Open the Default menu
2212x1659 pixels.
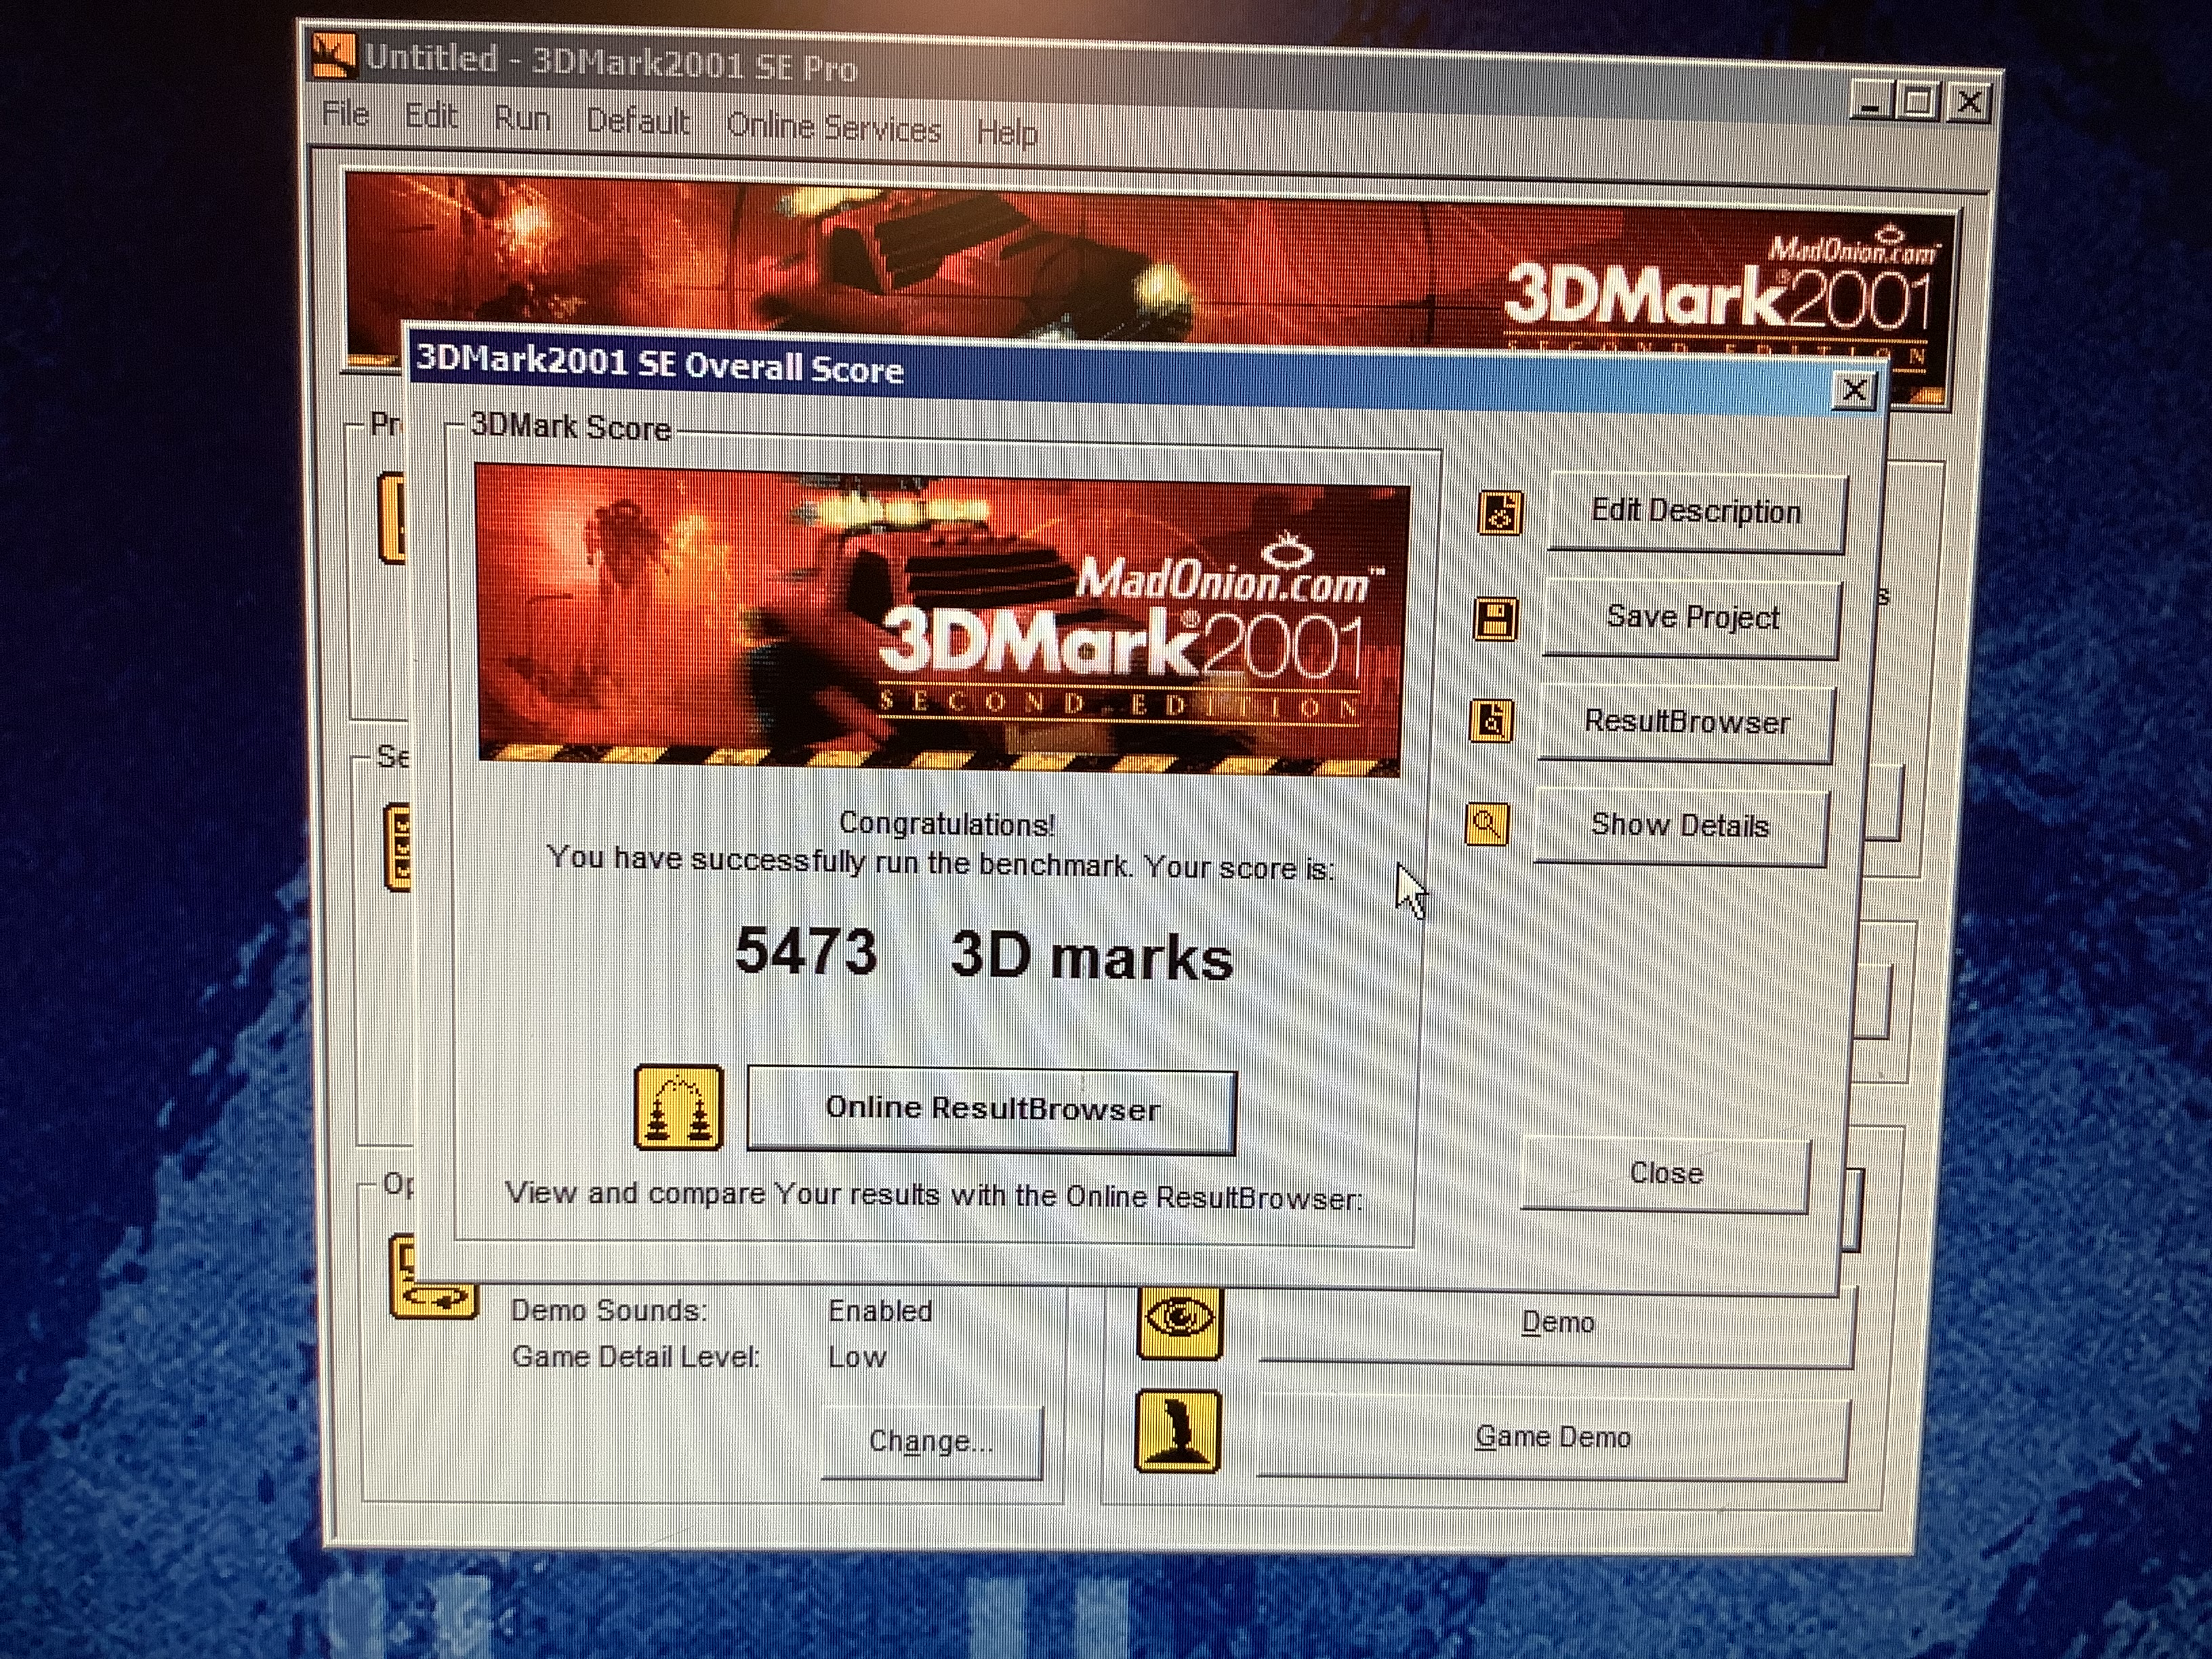pos(638,122)
